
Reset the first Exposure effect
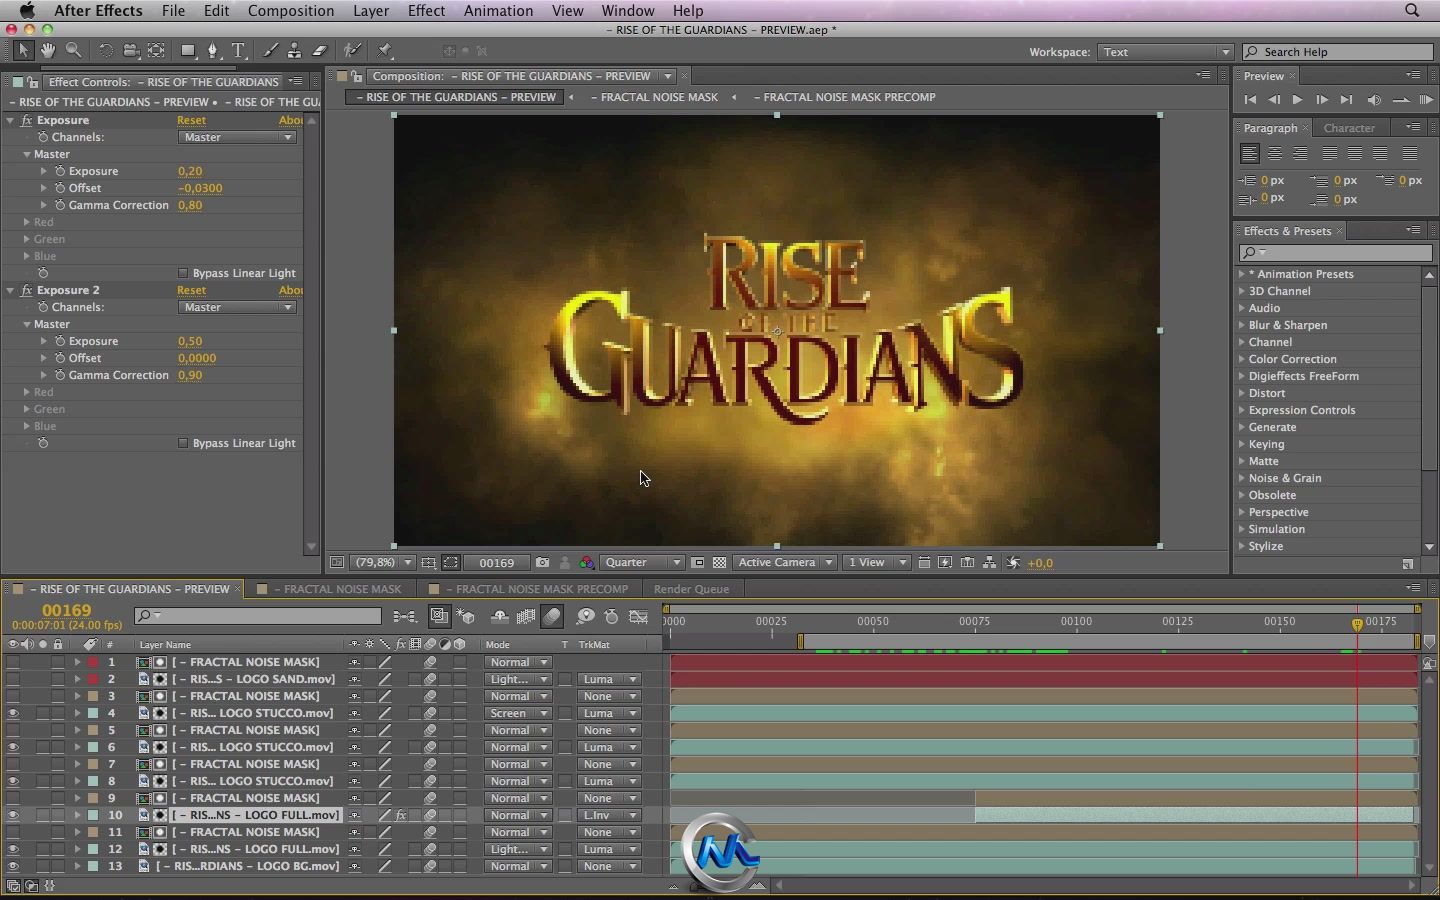coord(191,120)
